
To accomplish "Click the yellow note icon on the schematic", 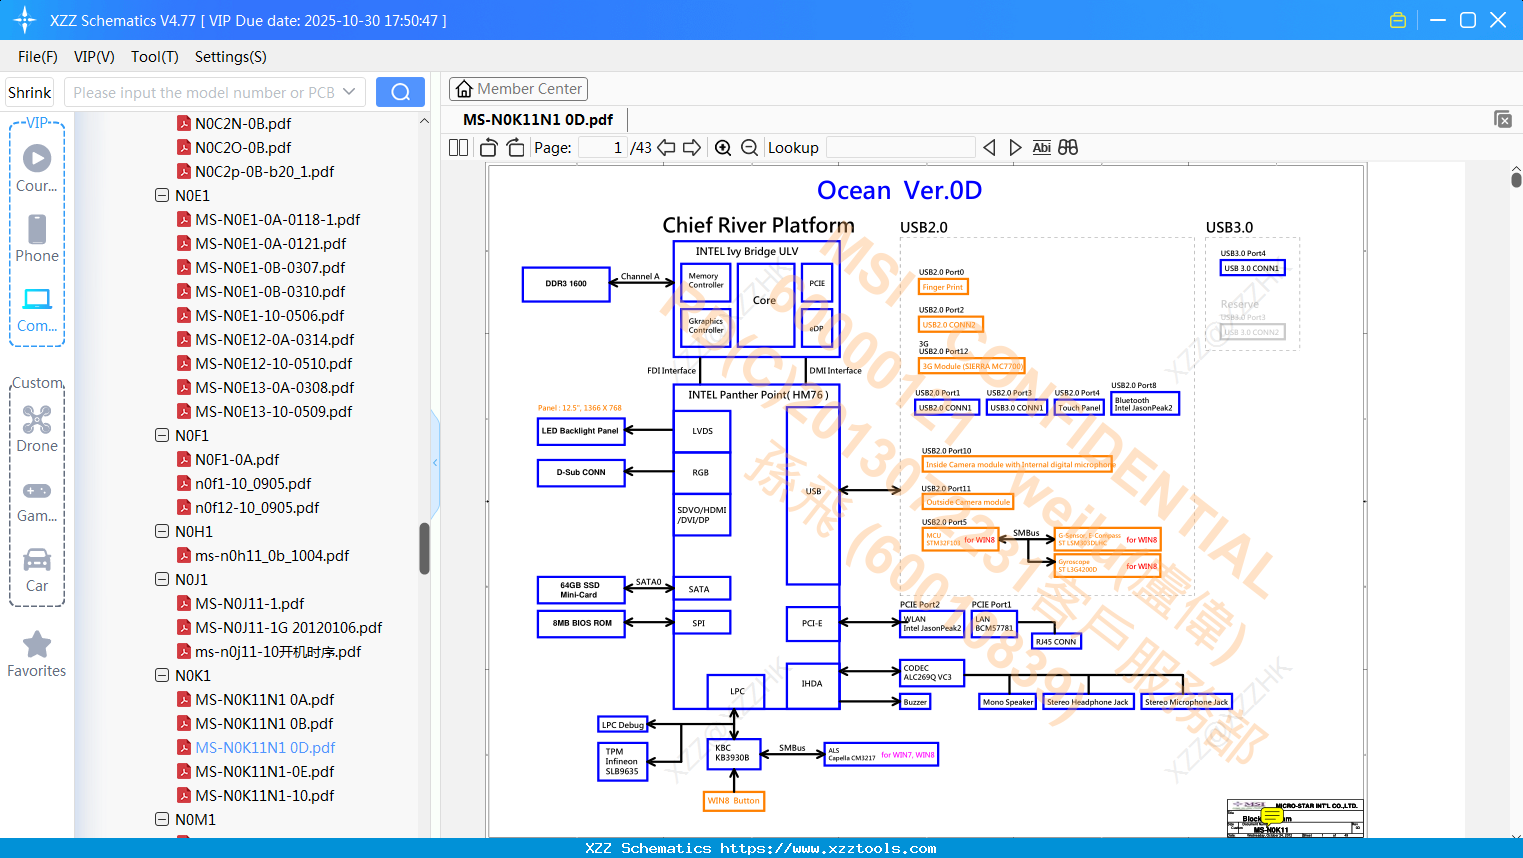I will [x=1272, y=817].
